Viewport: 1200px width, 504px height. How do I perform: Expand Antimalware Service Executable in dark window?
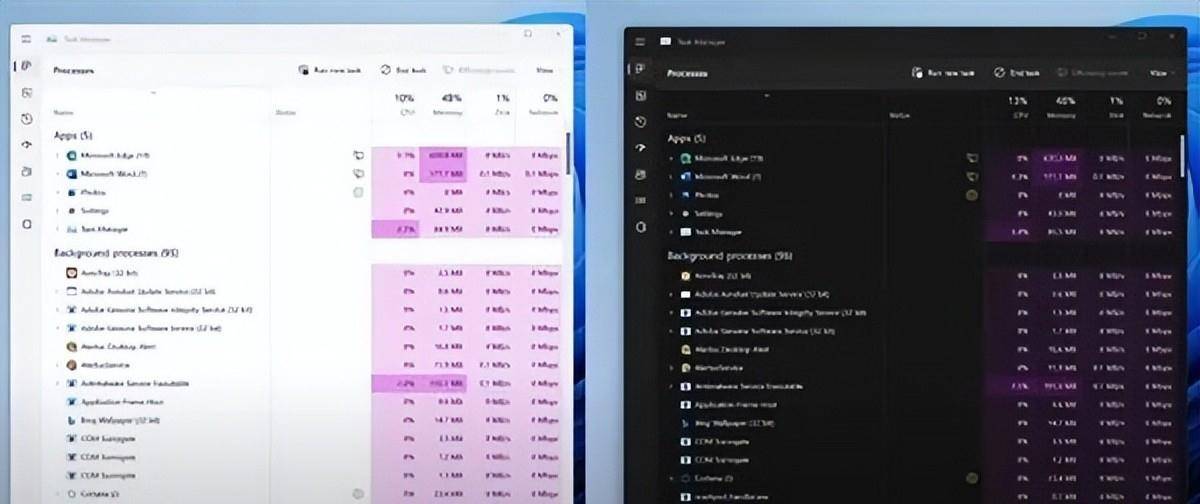(x=671, y=386)
